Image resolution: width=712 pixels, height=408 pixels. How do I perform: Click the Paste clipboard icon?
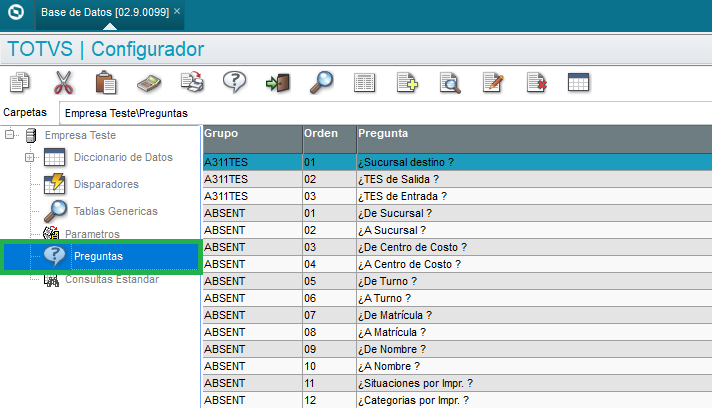point(106,83)
